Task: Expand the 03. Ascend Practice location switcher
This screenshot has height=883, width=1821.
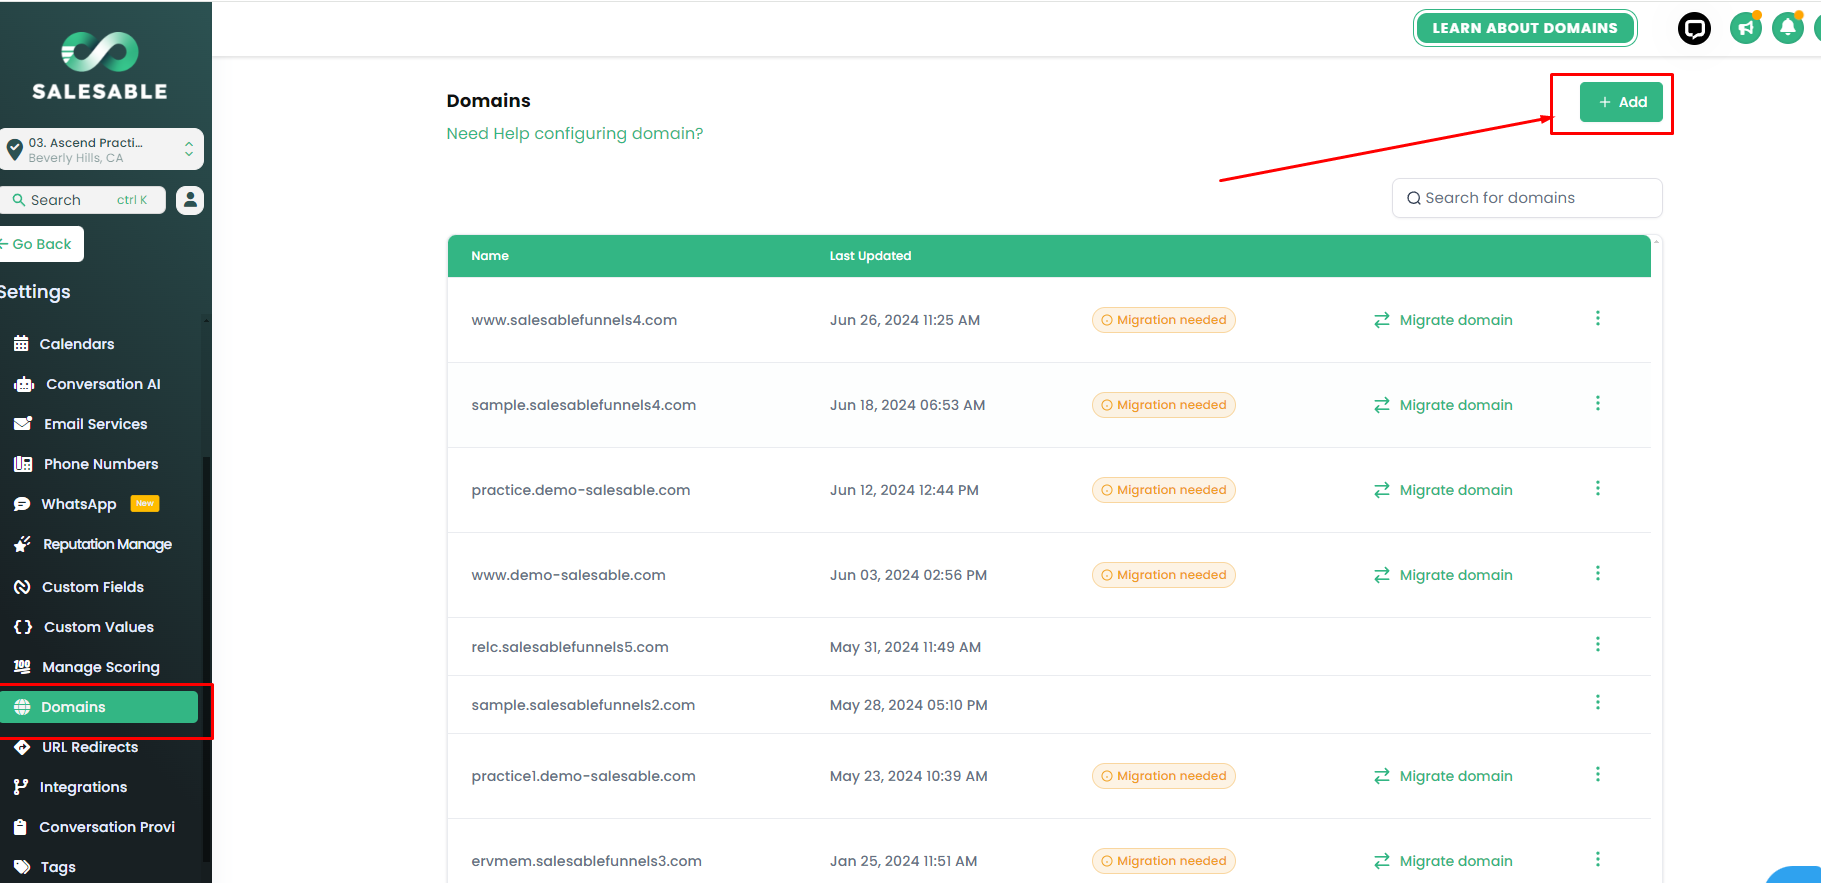Action: [x=101, y=149]
